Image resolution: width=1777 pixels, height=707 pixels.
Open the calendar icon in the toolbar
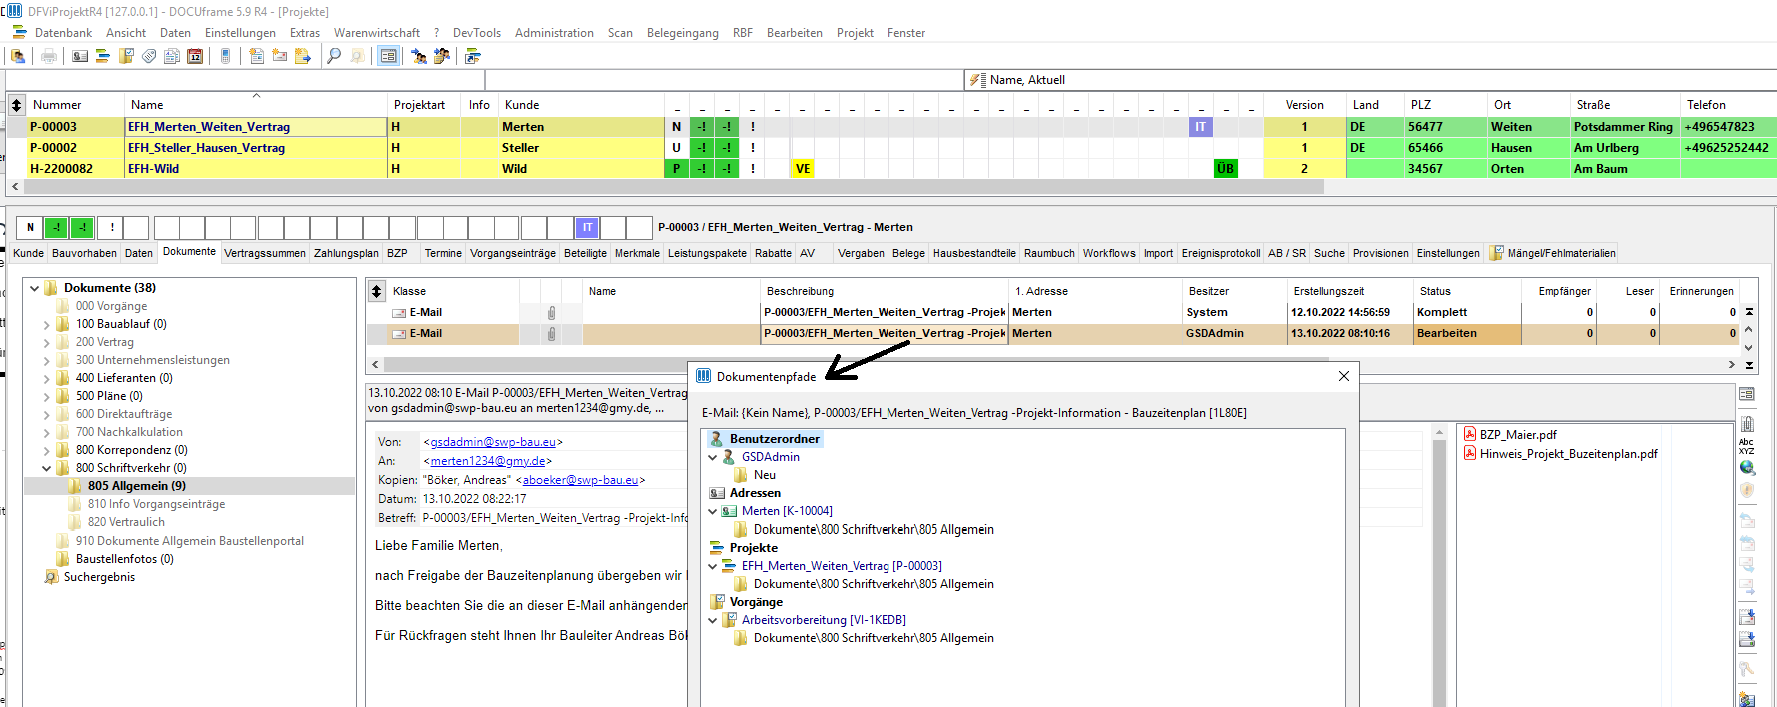click(x=195, y=56)
